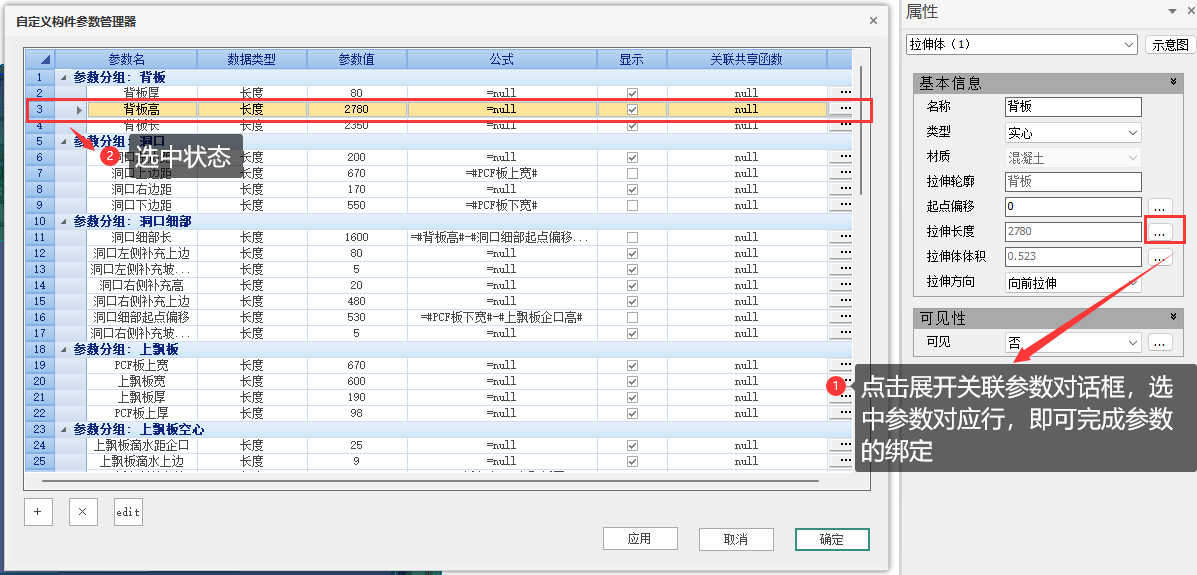The height and width of the screenshot is (575, 1197).
Task: Click the 公式 column header
Action: [501, 60]
